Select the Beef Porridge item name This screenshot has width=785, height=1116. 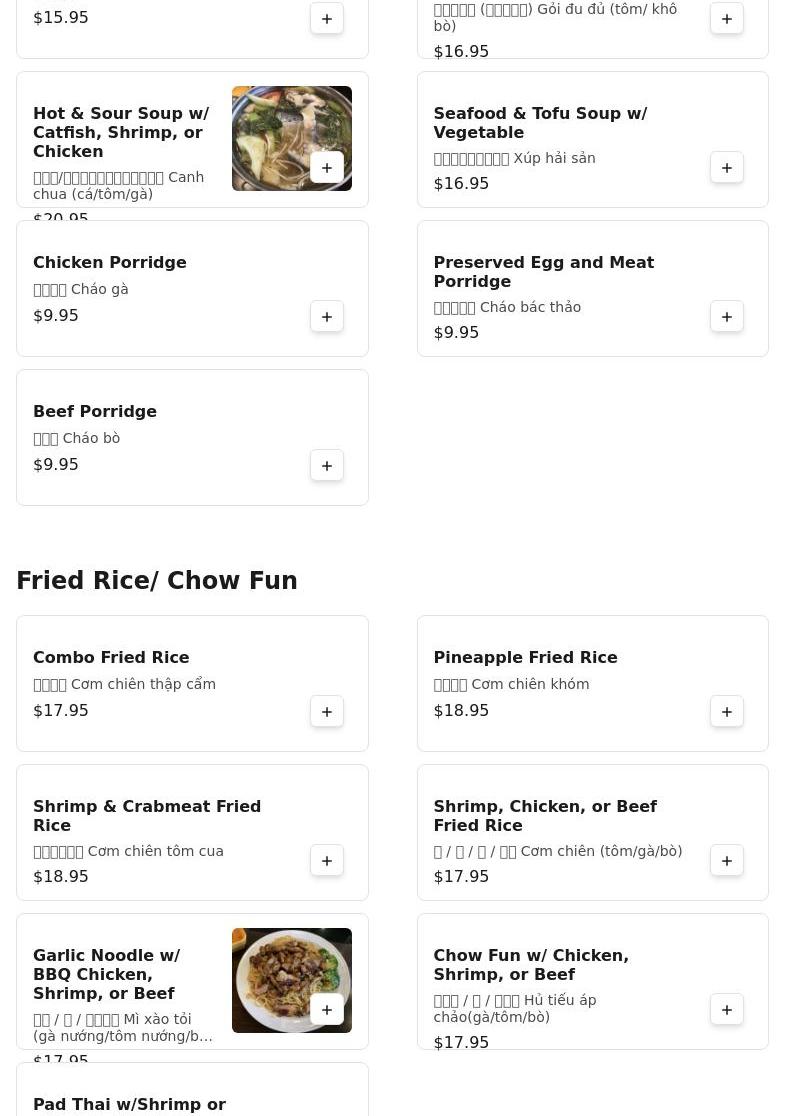tap(95, 412)
